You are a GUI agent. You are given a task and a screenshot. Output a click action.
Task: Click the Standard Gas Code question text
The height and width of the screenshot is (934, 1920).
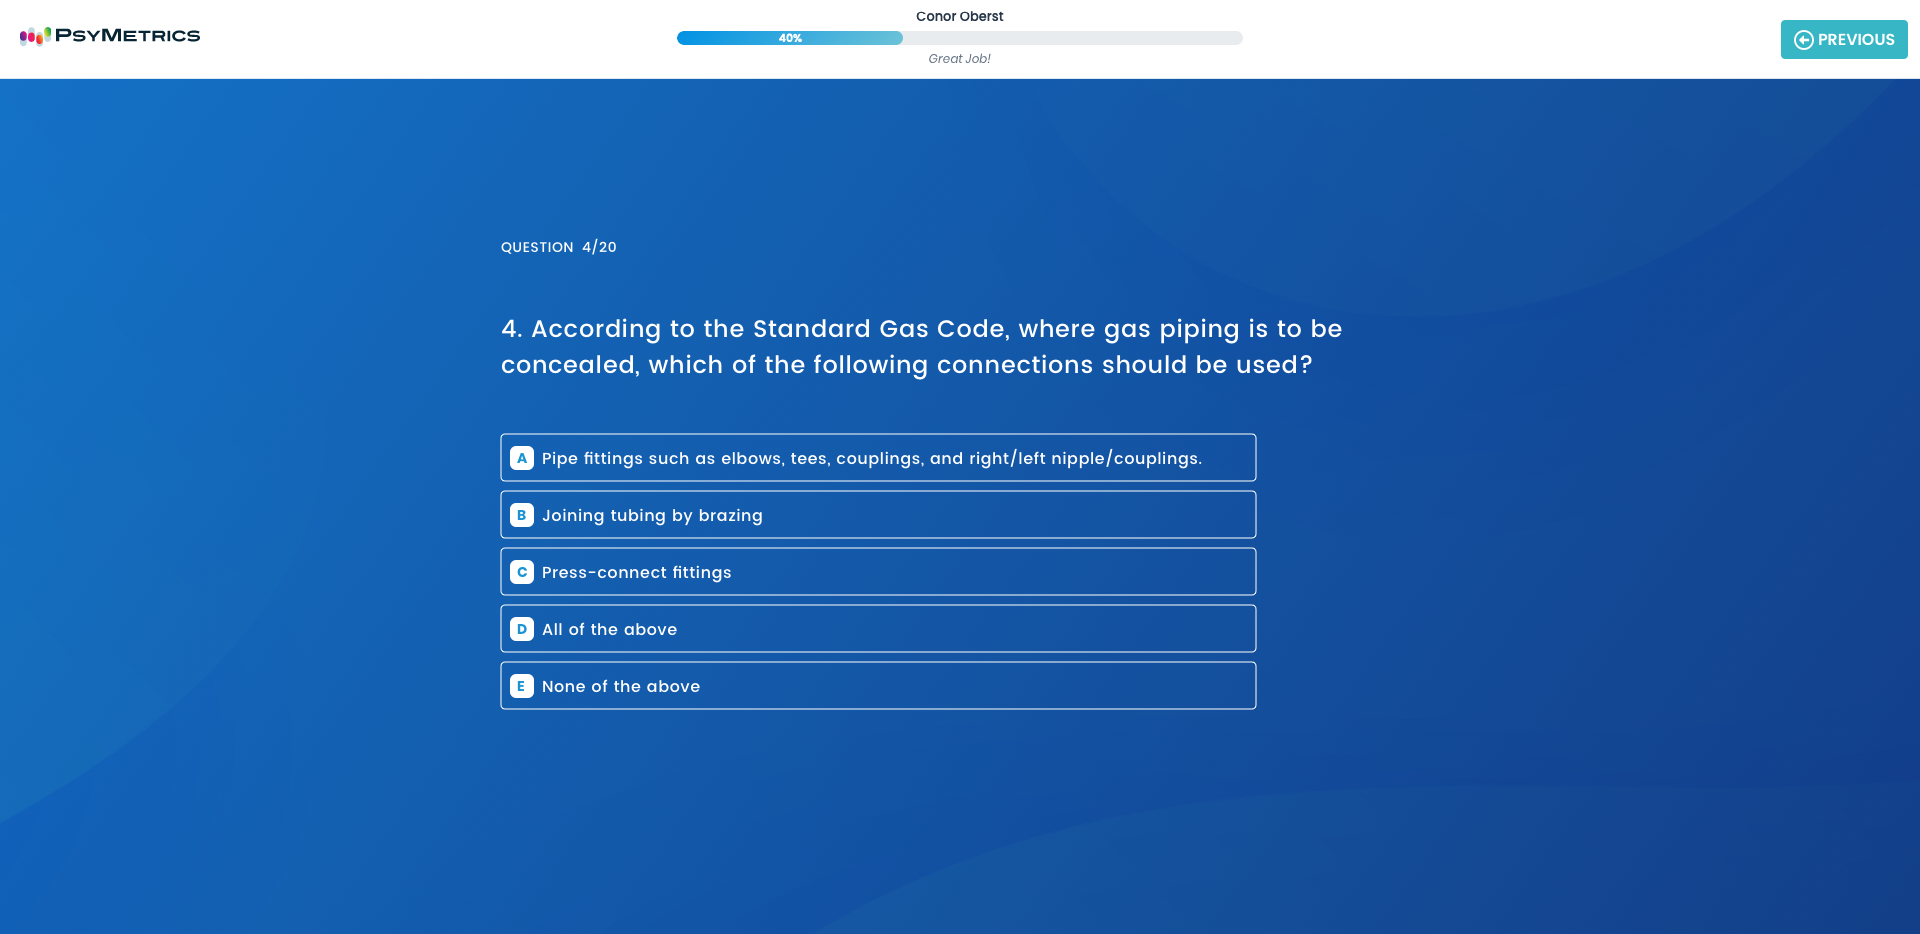pos(920,346)
